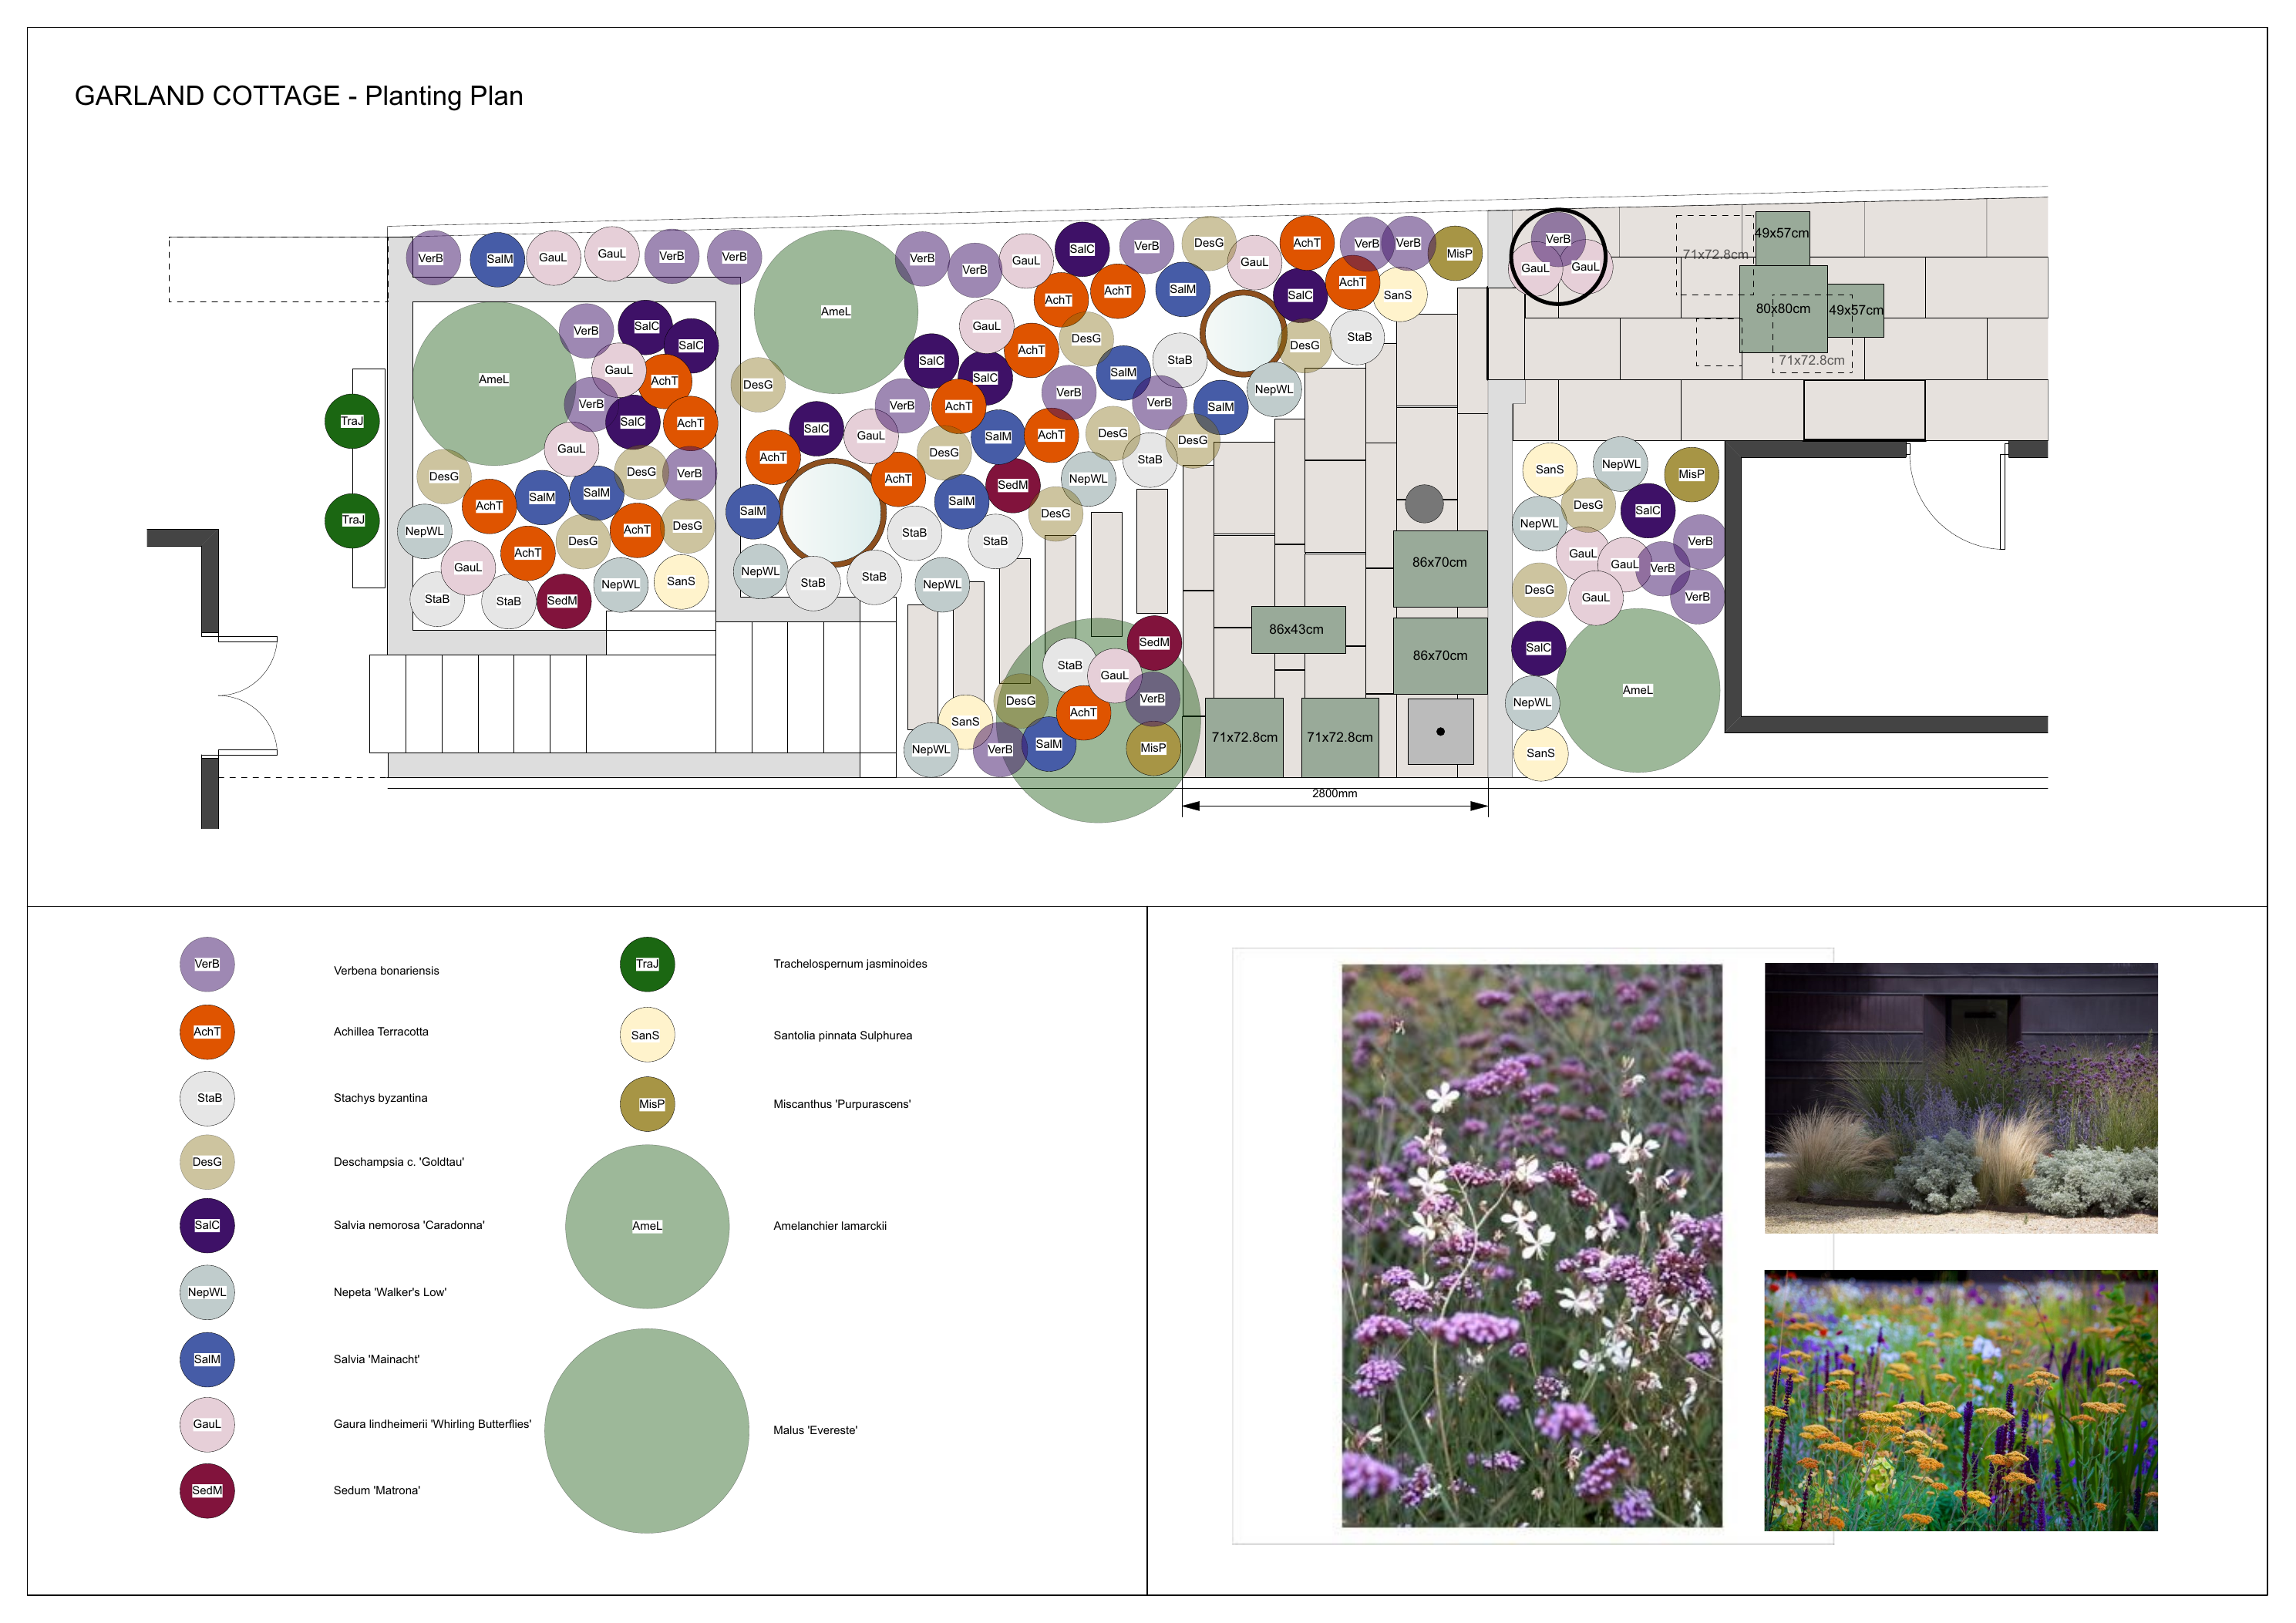
Task: Click the dark purple SalC legend symbol
Action: click(x=207, y=1224)
